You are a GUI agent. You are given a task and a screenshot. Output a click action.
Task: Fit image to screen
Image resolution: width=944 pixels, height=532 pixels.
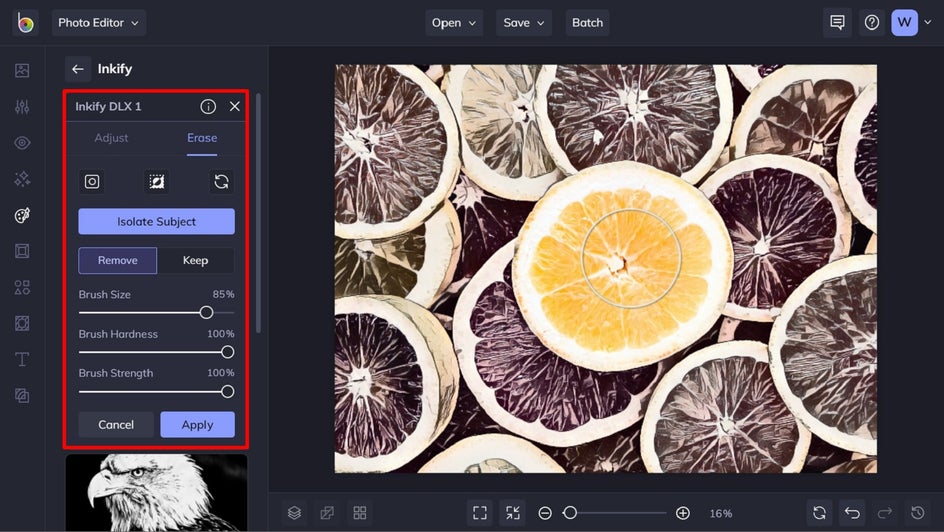point(480,513)
